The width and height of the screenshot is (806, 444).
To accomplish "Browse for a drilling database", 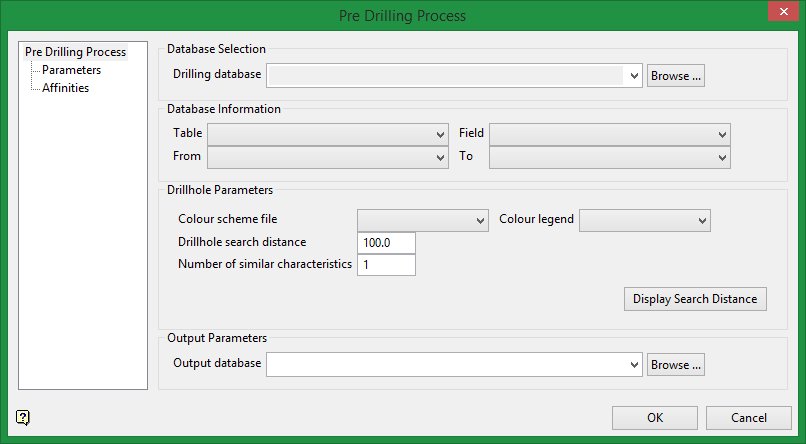I will pos(676,76).
